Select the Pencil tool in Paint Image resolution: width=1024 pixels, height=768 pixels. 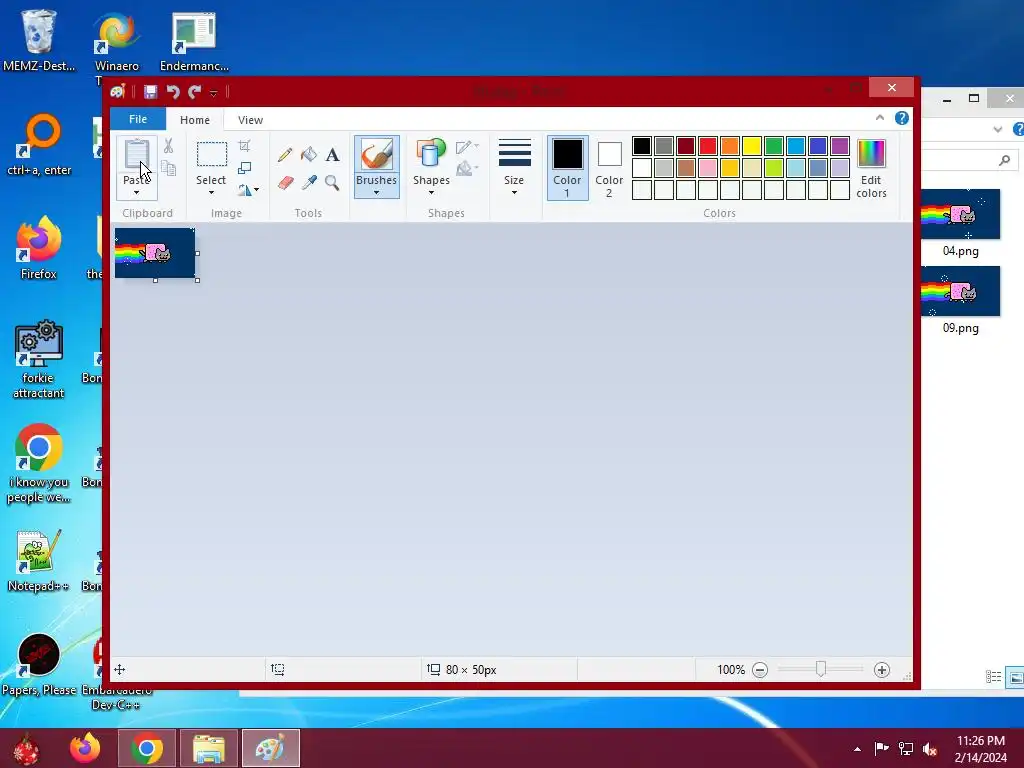click(x=285, y=155)
